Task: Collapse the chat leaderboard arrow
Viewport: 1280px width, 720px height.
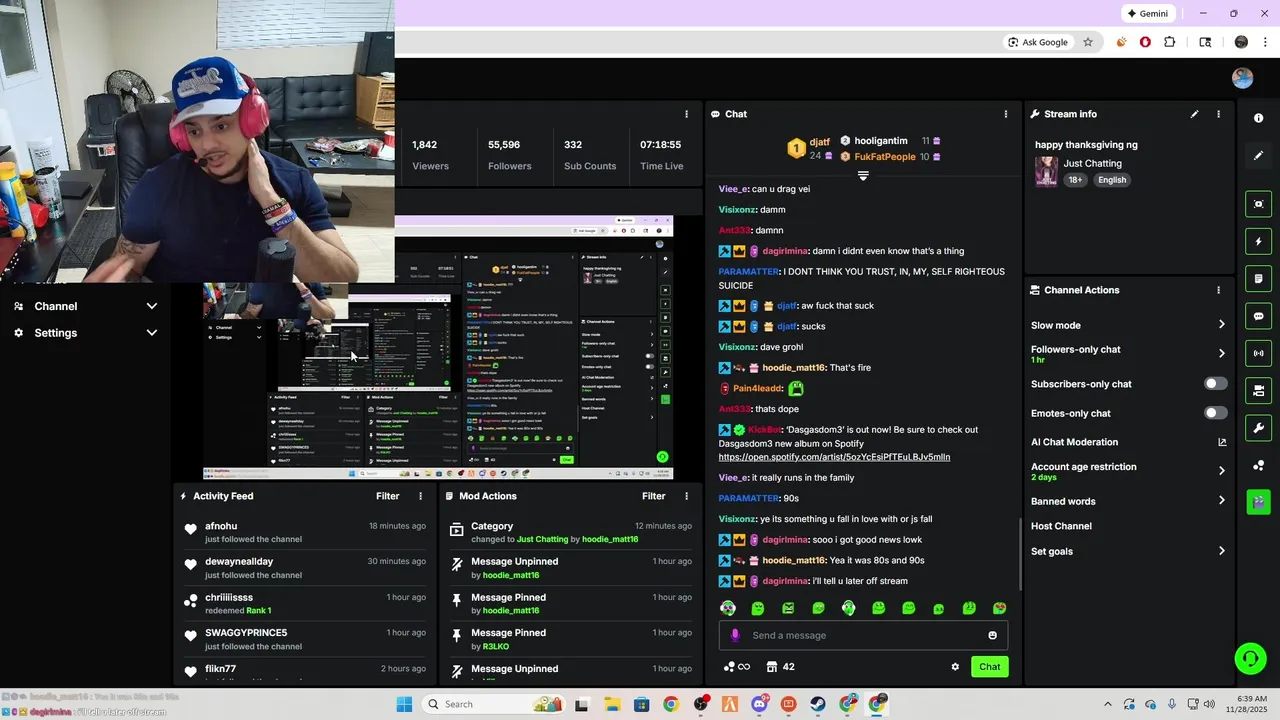Action: point(863,175)
